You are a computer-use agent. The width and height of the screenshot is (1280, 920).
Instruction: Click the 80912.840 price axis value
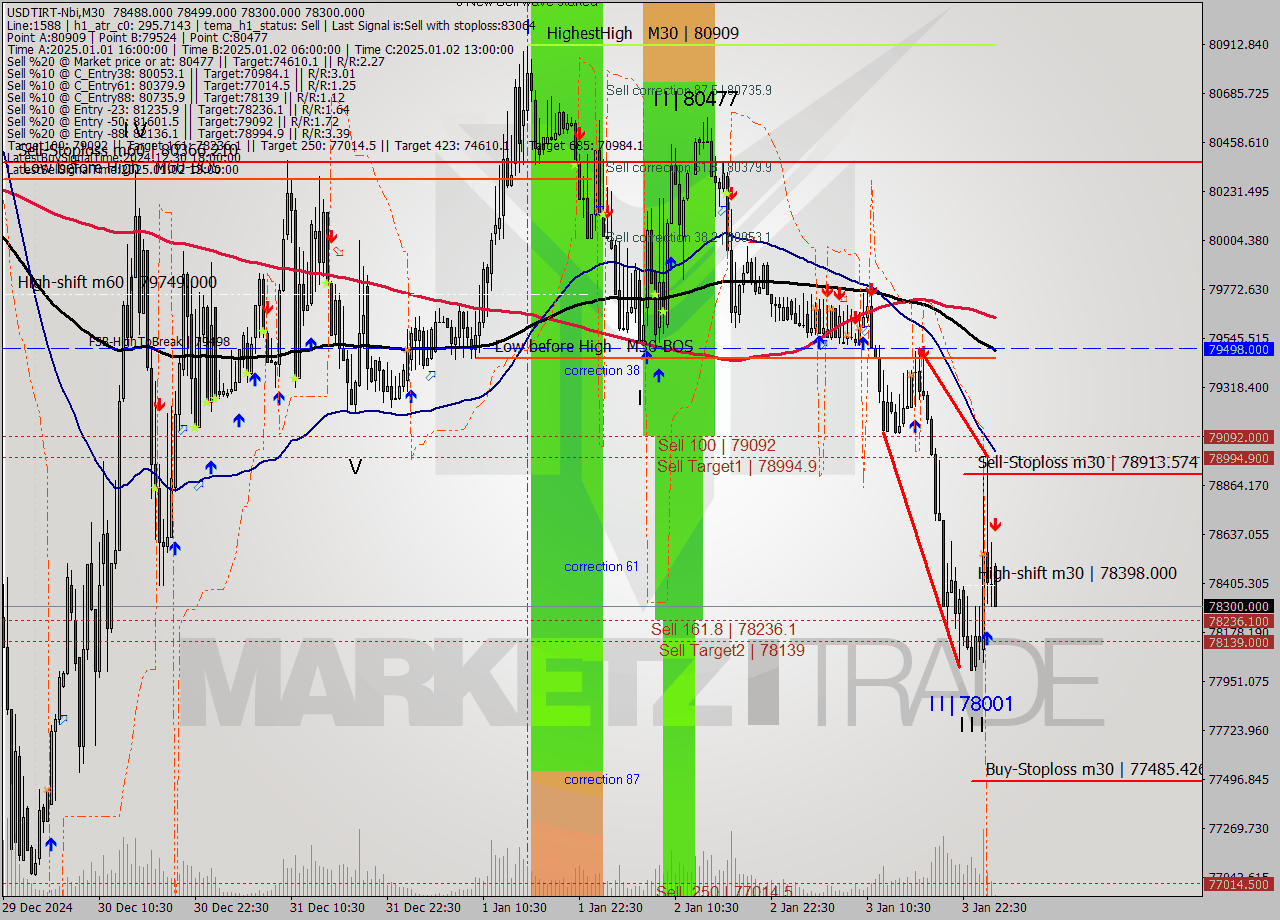click(x=1239, y=44)
